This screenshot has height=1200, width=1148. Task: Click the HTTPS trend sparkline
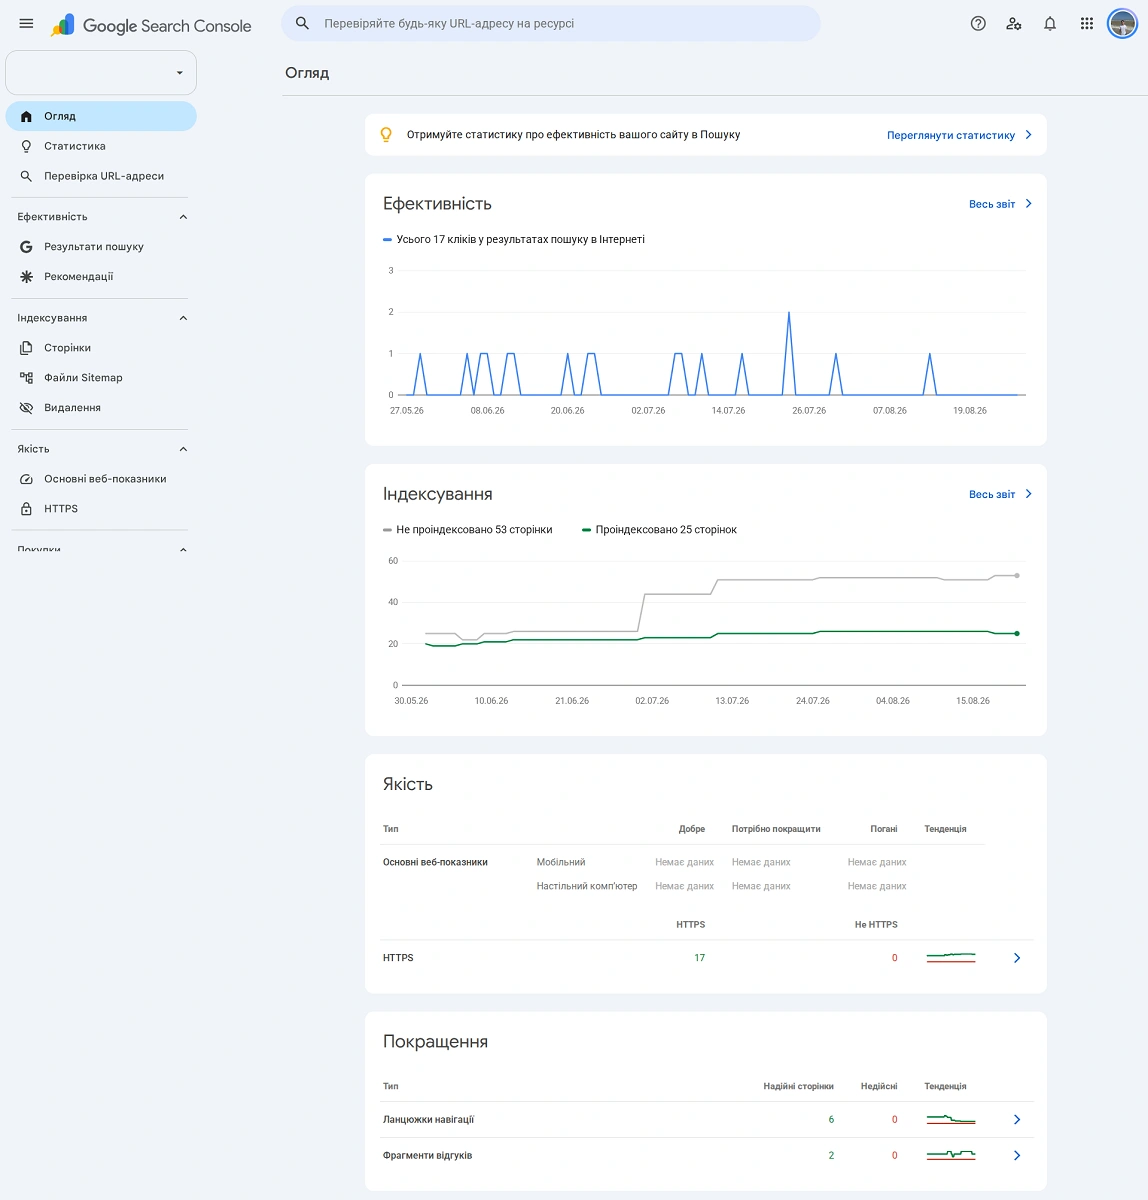point(951,958)
